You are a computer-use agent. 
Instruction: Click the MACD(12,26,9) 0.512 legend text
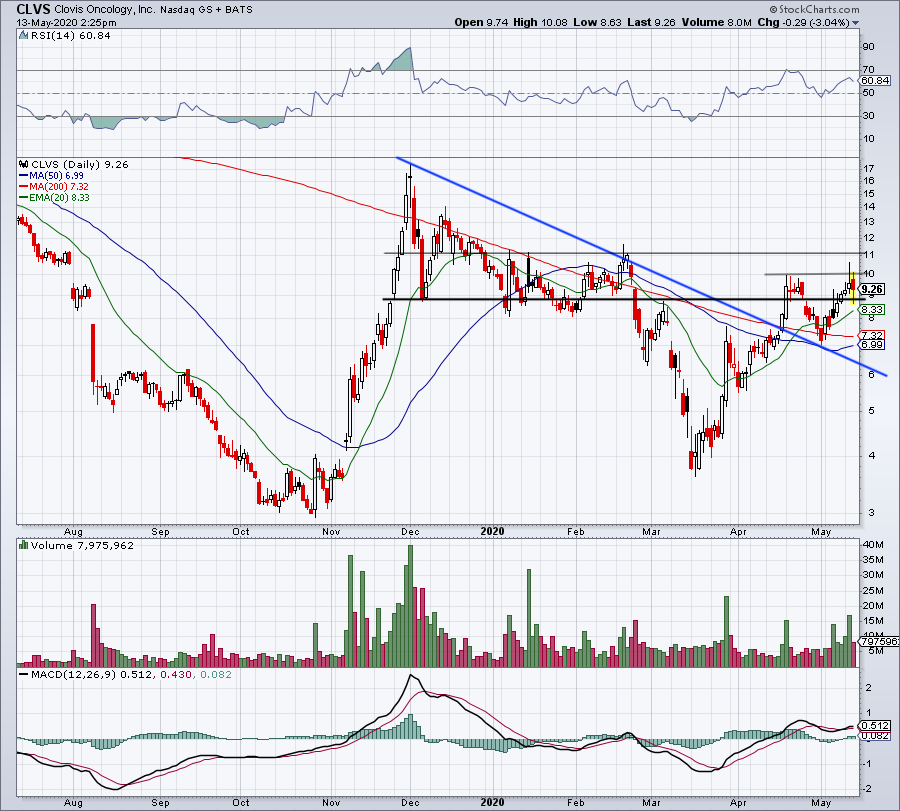[92, 674]
